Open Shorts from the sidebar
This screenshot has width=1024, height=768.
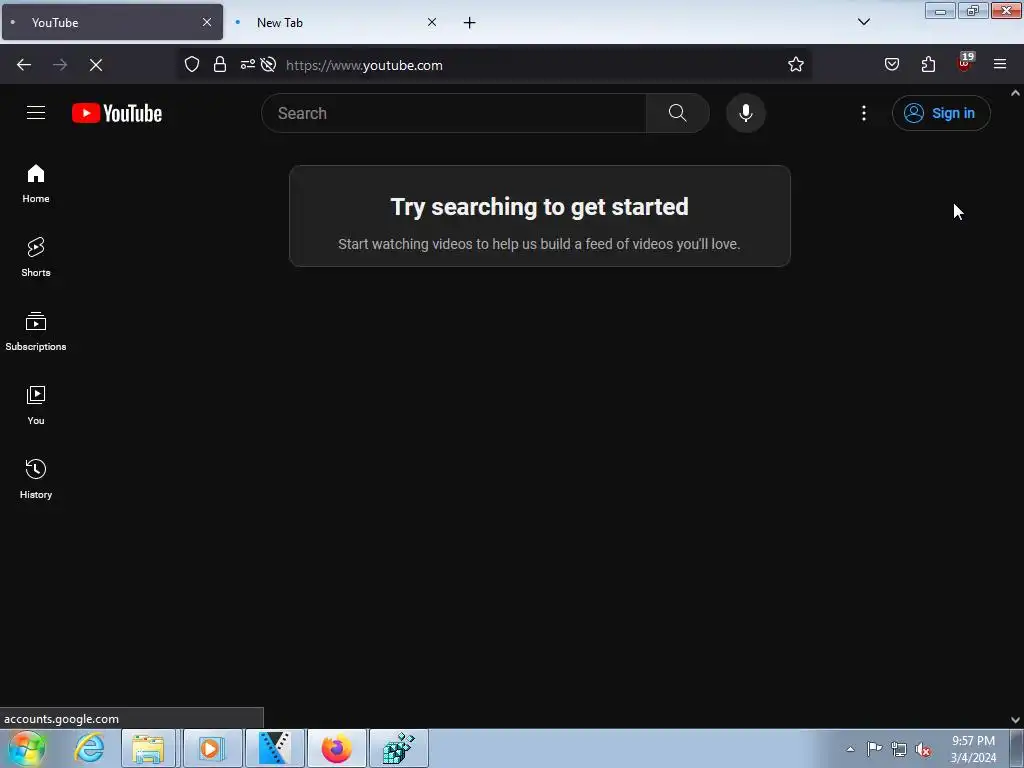36,257
